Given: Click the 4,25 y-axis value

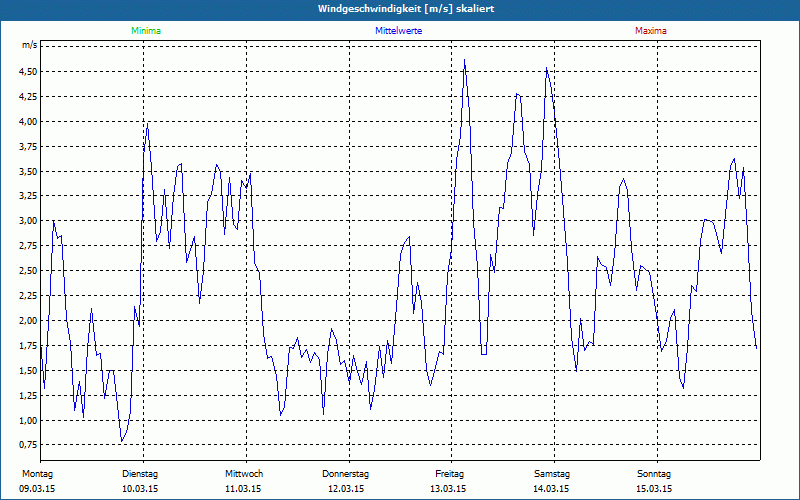Looking at the screenshot, I should [x=29, y=96].
